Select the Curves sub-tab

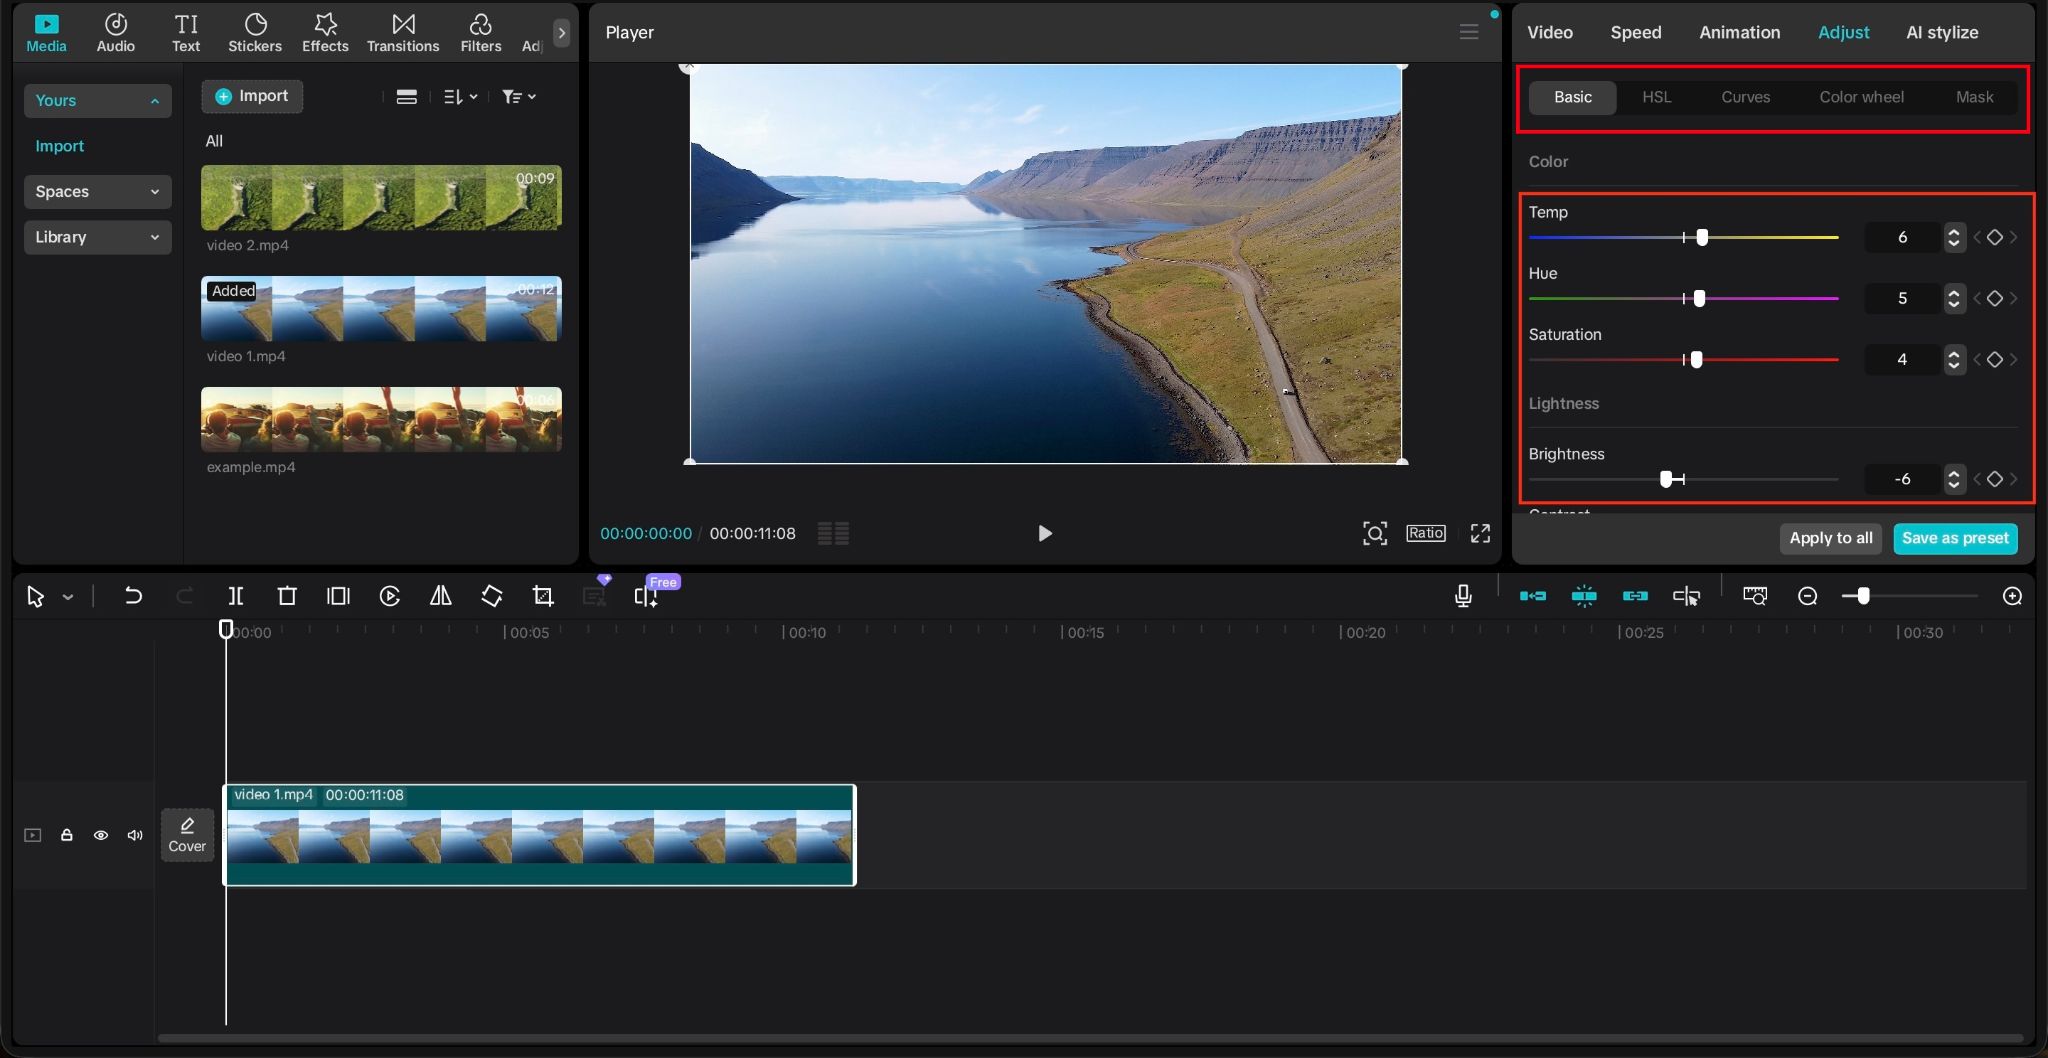coord(1745,97)
